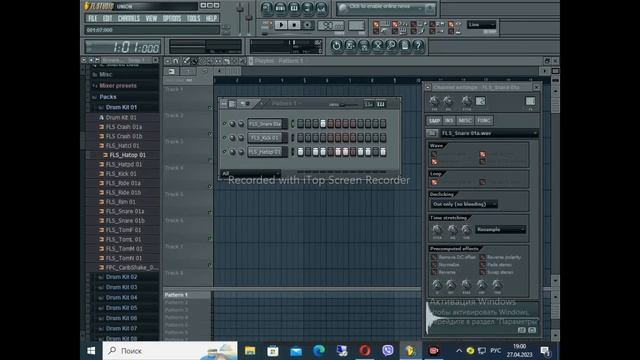Viewport: 640px width, 360px height.
Task: Open Microsoft Edge from taskbar
Action: pos(319,351)
